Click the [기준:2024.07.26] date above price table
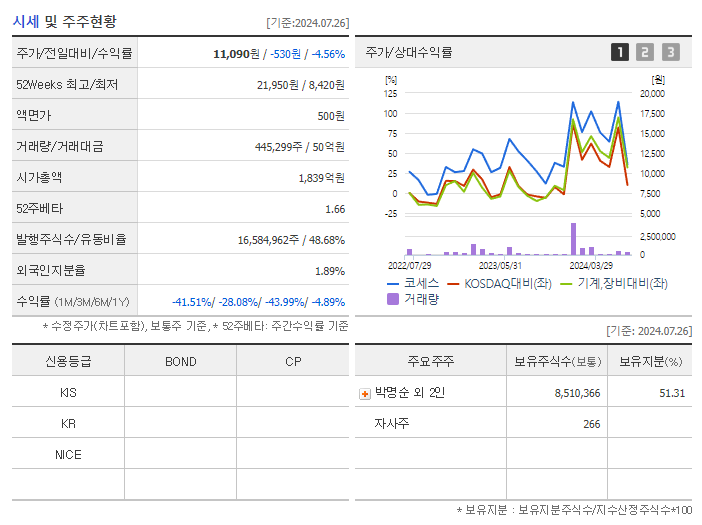 308,23
